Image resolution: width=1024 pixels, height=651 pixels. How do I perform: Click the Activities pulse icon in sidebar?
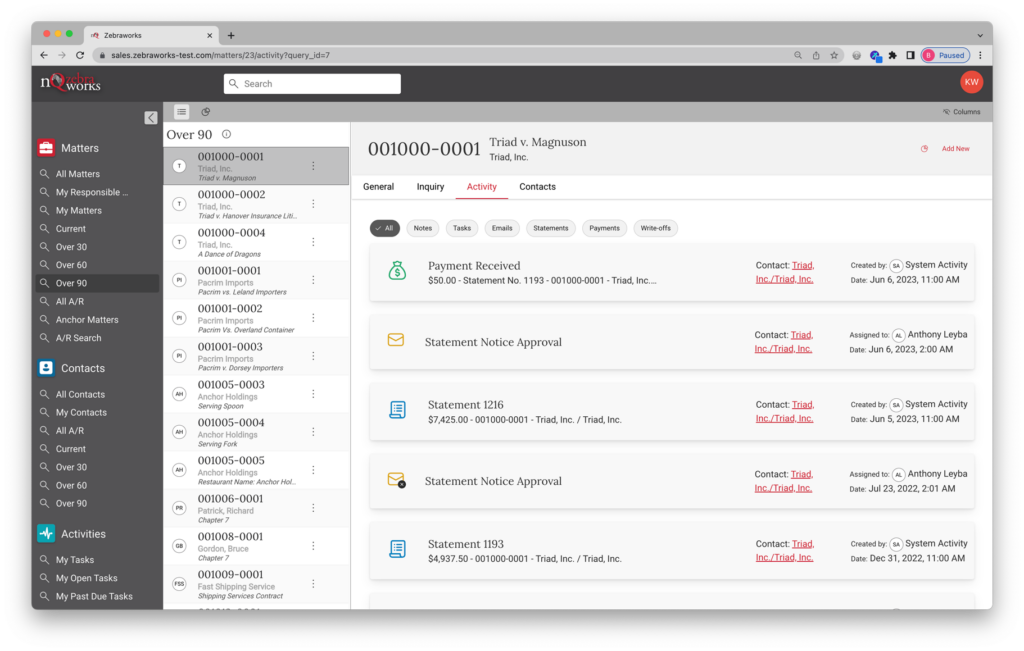coord(46,534)
